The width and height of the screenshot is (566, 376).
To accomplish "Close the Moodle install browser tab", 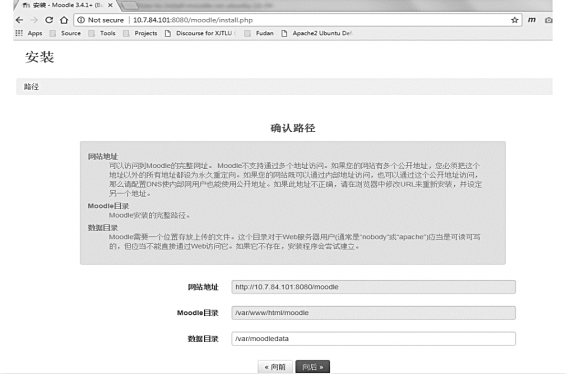I will [110, 5].
